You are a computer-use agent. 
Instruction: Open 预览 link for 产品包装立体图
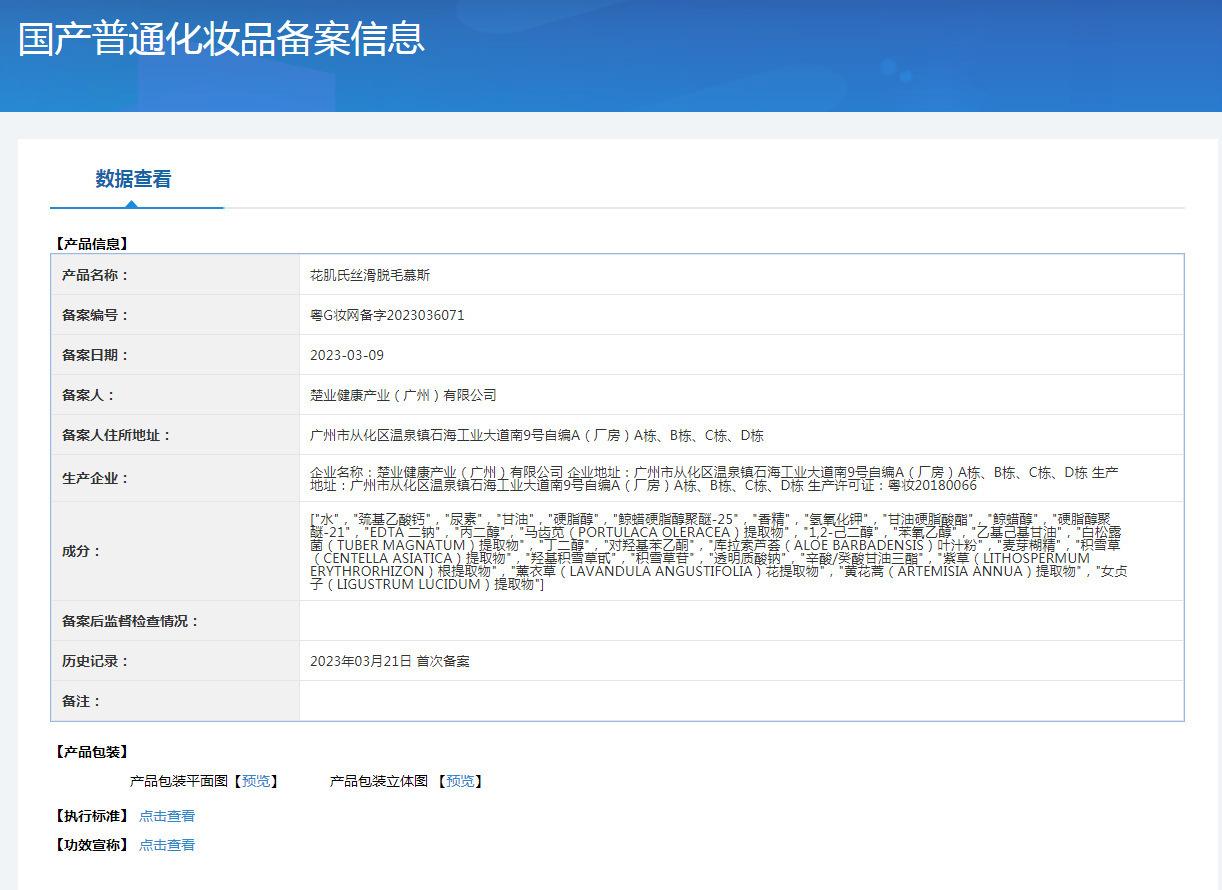pos(460,781)
